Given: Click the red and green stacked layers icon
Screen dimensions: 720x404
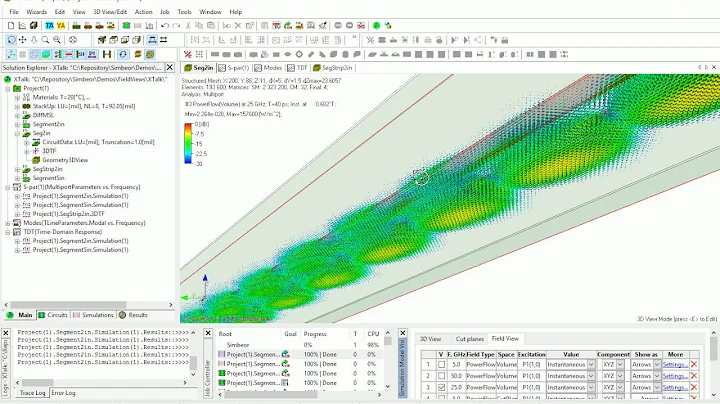Looking at the screenshot, I should click(137, 54).
